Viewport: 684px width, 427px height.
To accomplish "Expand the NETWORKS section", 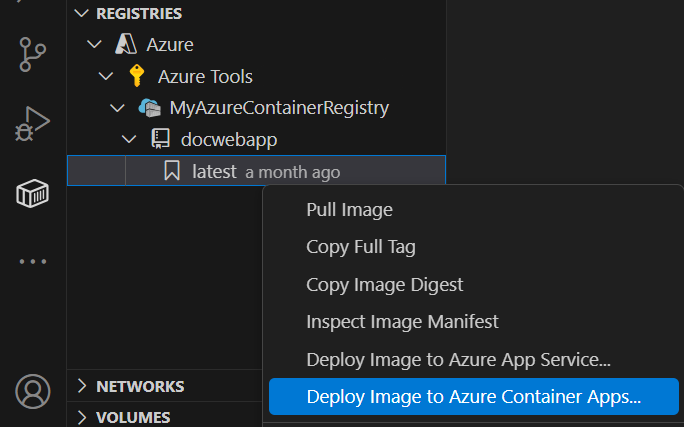I will 82,386.
